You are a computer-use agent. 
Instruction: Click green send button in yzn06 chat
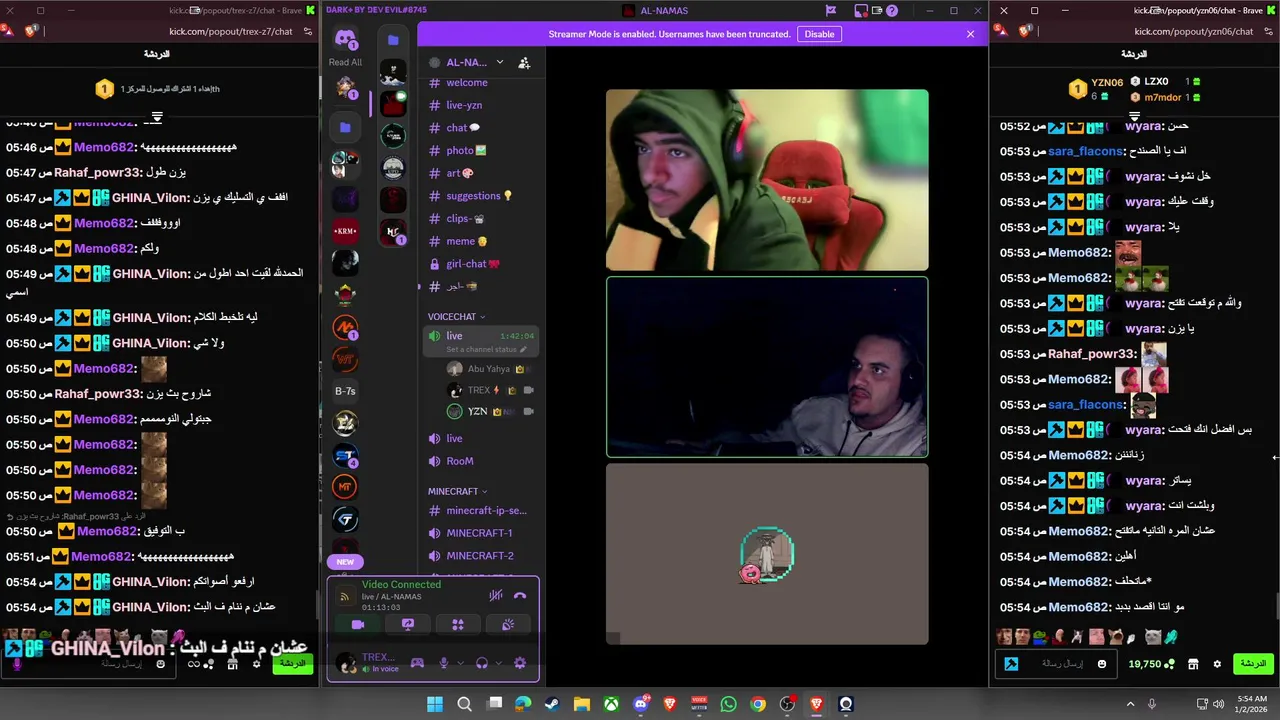[x=1252, y=664]
